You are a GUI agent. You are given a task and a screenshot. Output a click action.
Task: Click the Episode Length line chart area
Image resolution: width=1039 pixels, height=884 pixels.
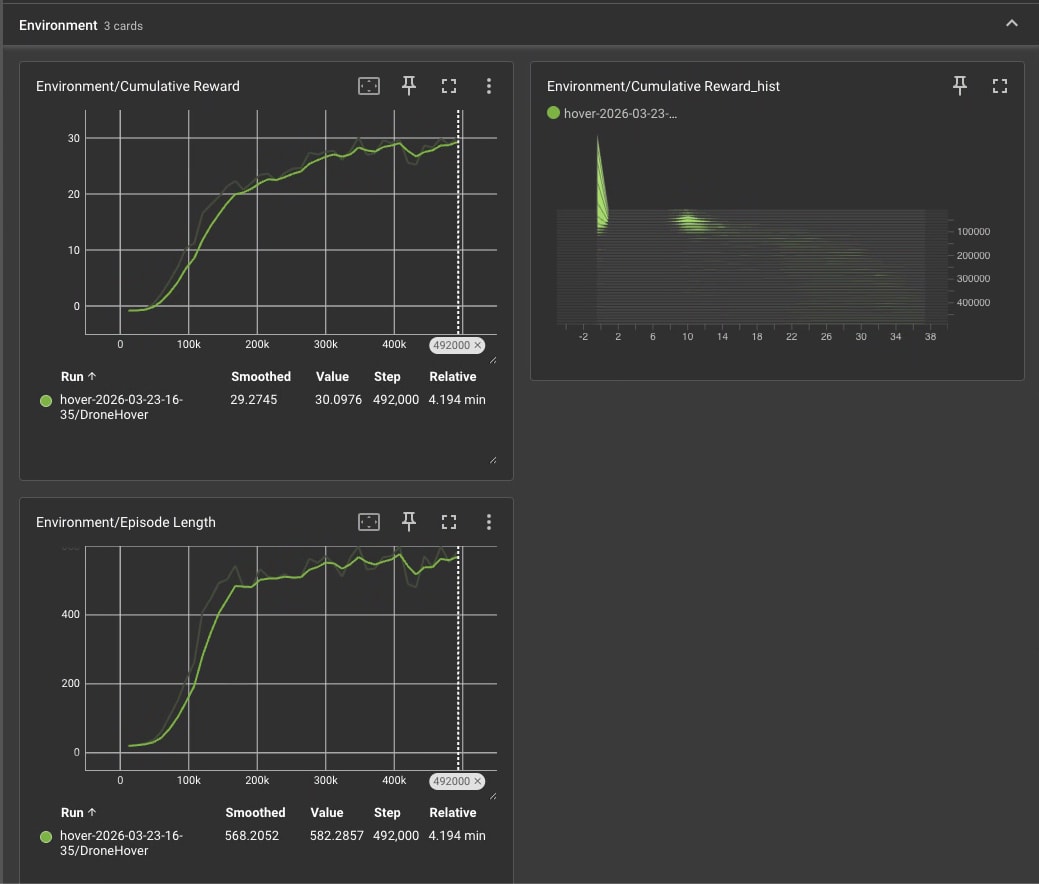click(291, 658)
